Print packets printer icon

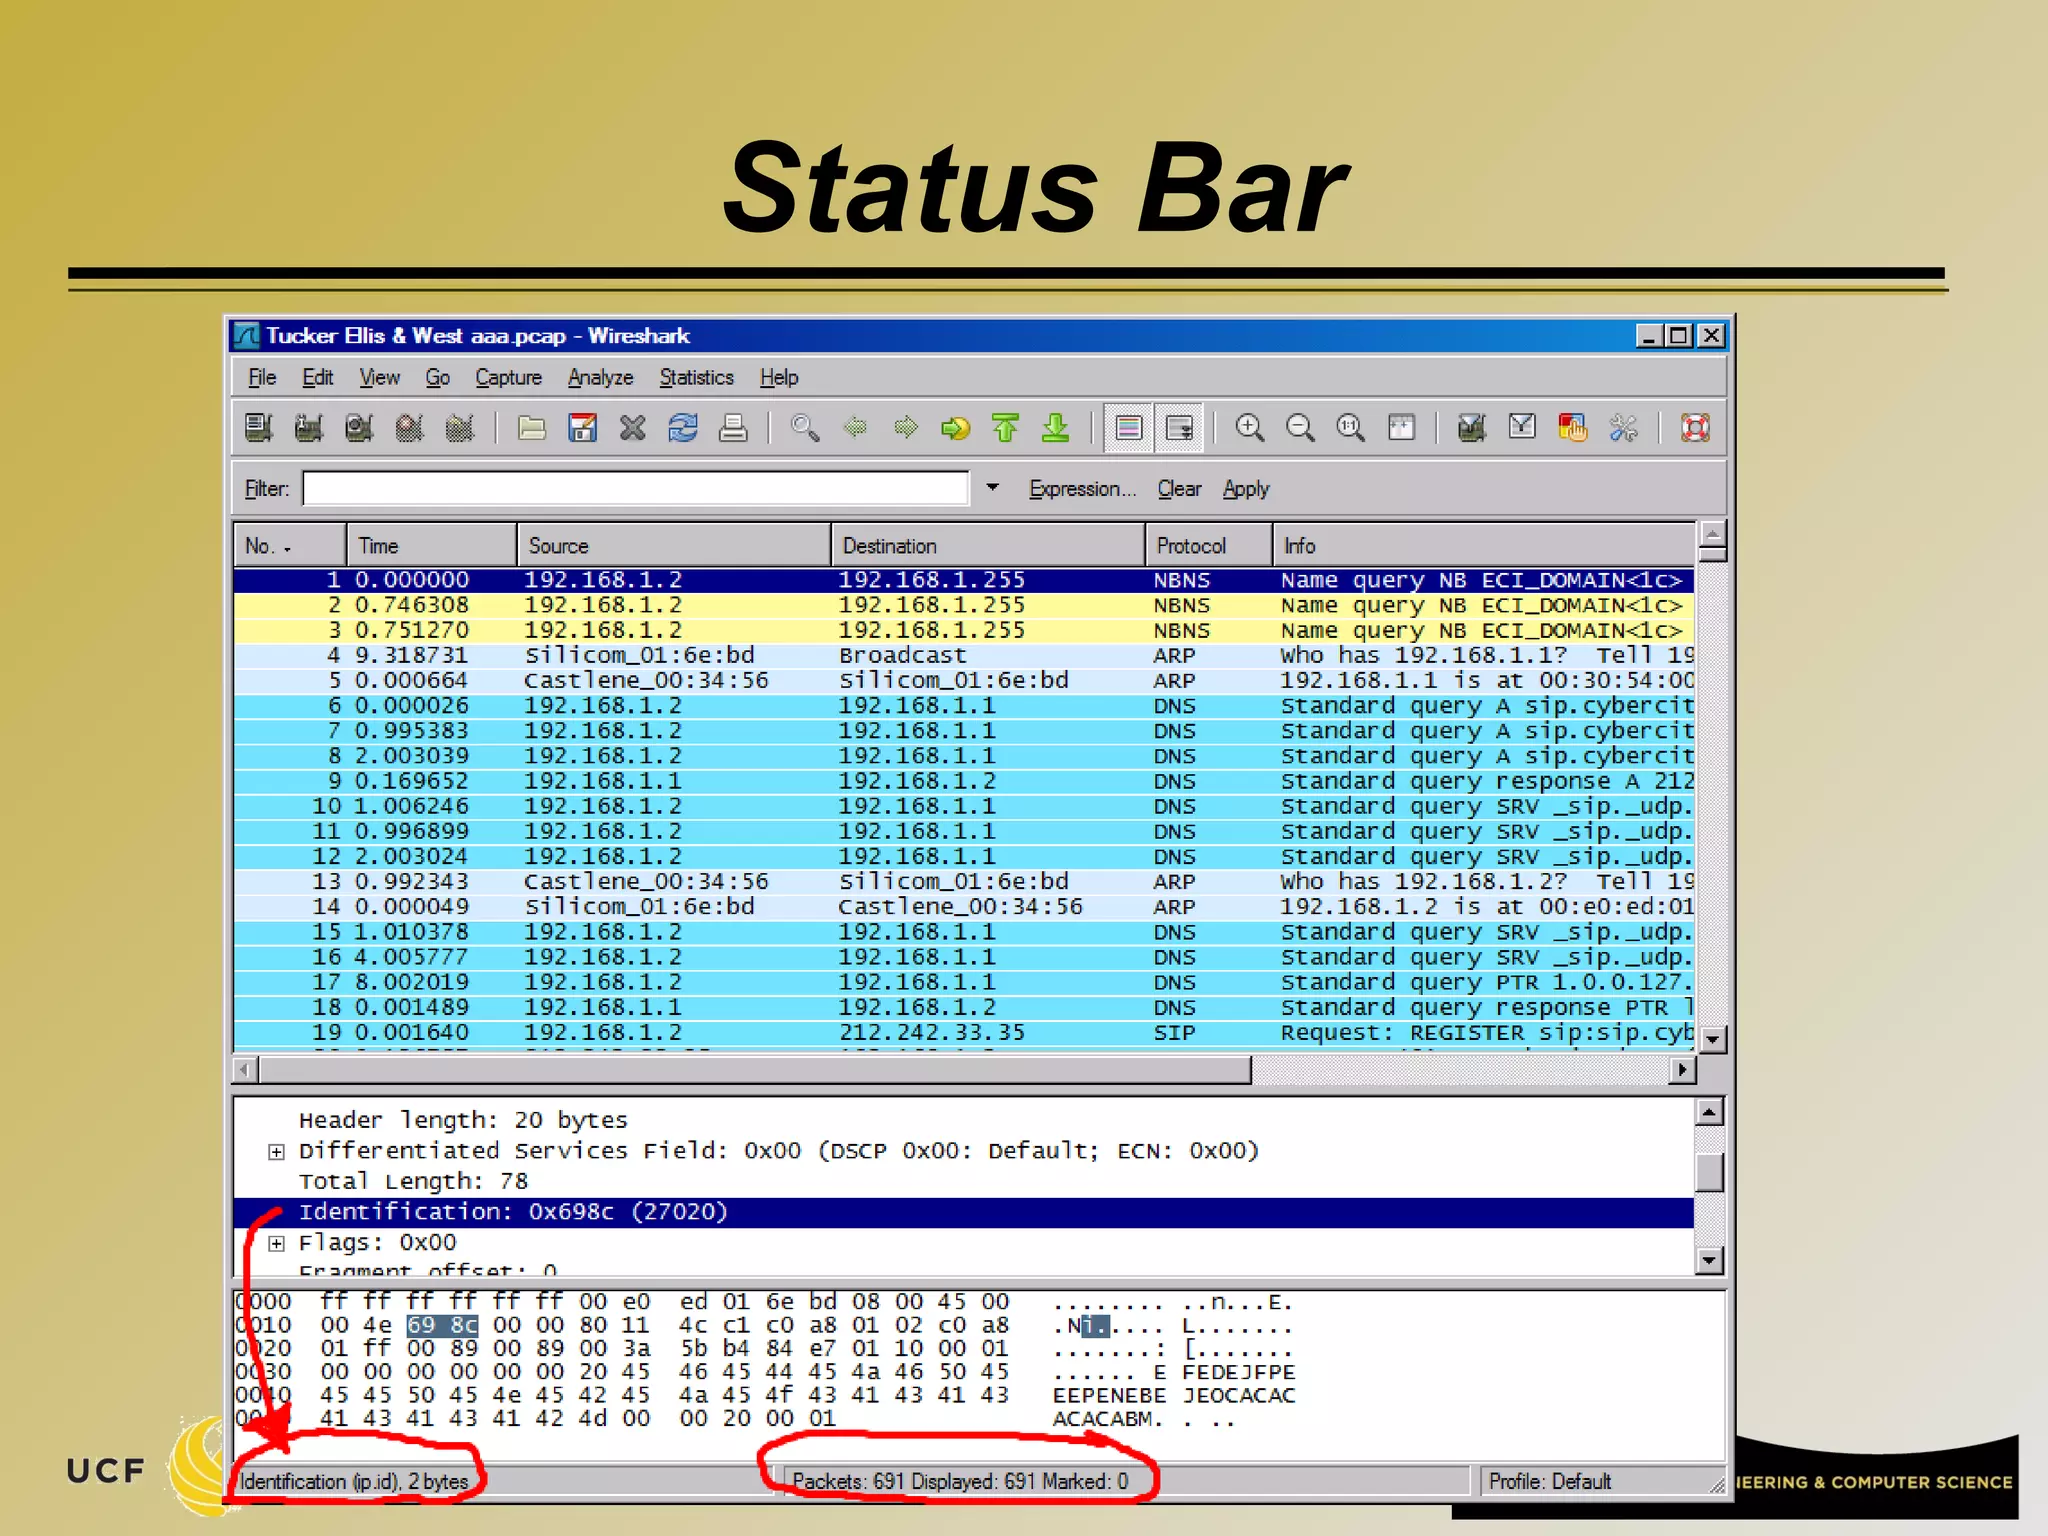point(733,428)
